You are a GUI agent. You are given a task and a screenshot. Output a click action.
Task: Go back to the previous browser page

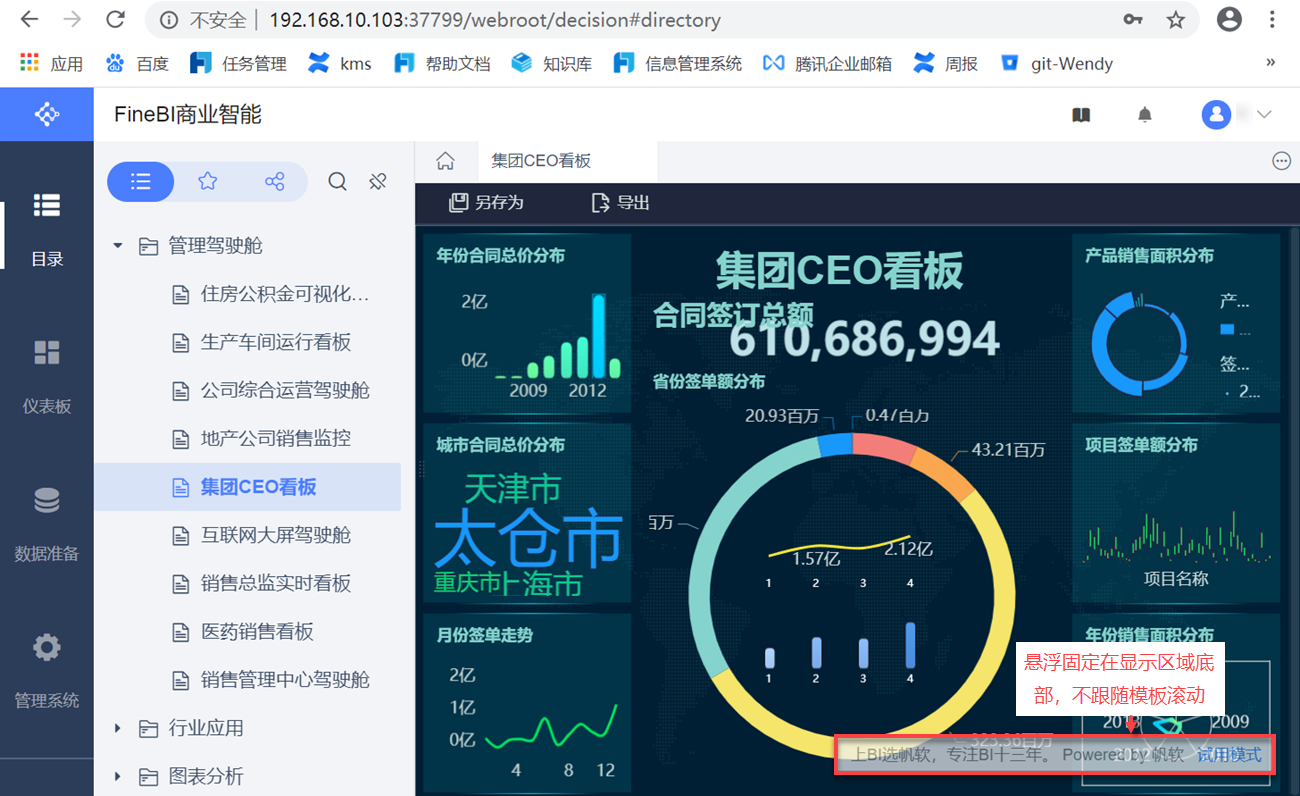click(x=29, y=20)
